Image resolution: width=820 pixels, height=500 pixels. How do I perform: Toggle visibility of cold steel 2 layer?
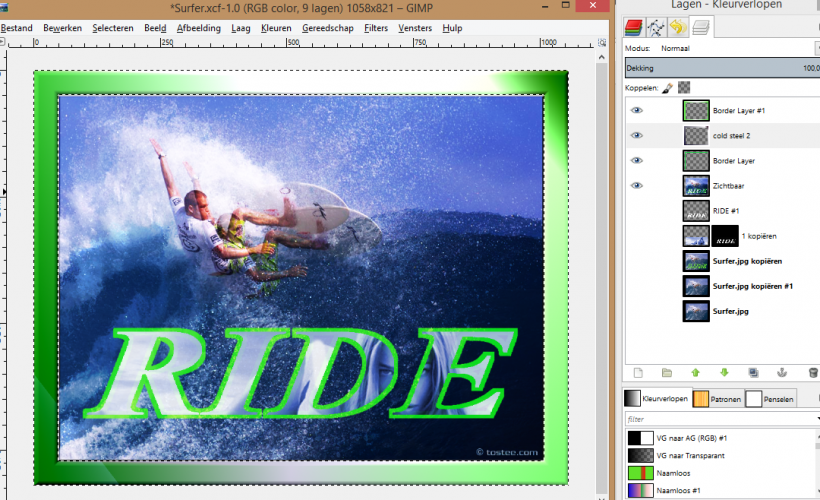[637, 135]
